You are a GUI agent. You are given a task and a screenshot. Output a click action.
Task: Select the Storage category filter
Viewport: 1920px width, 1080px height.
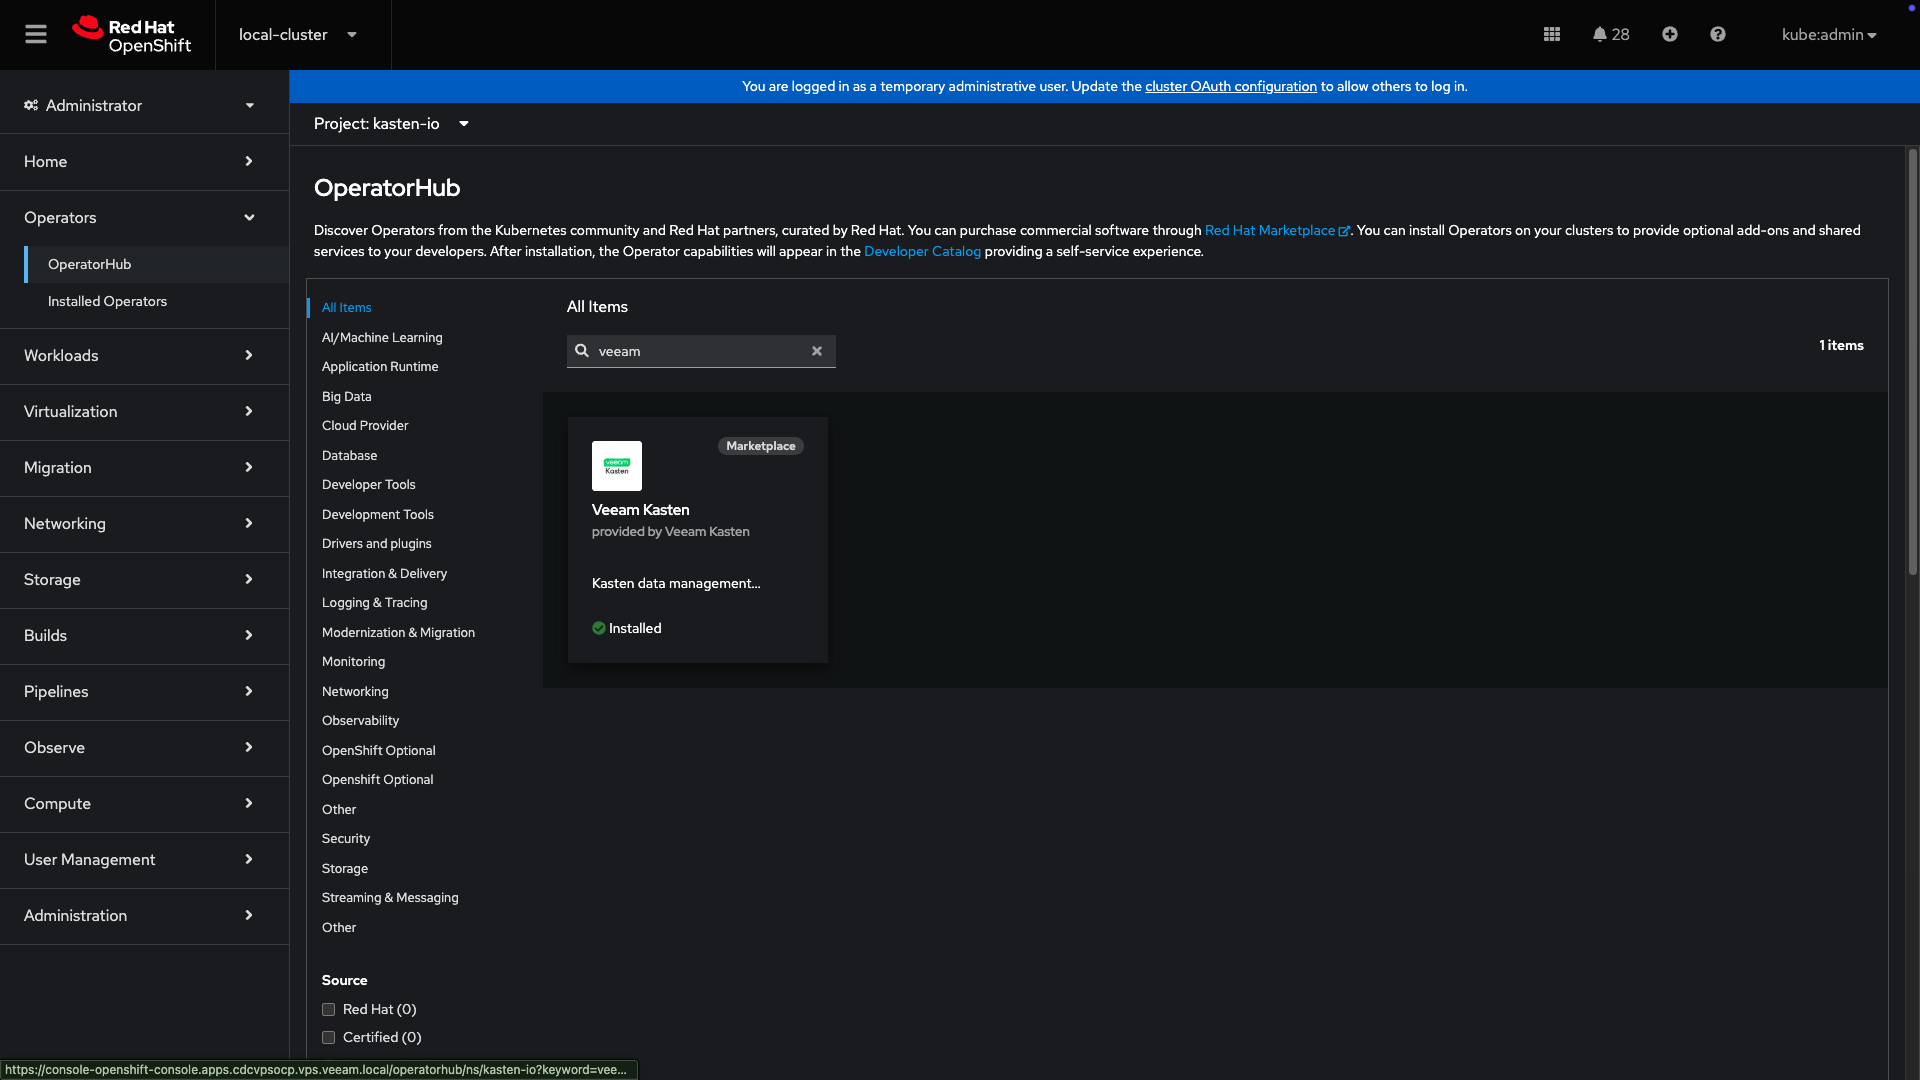[x=344, y=868]
